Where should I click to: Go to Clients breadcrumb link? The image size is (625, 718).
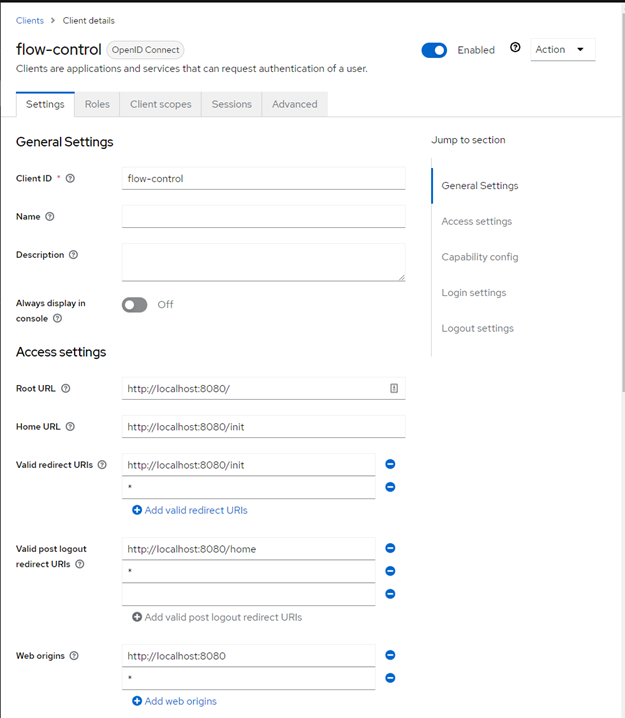(x=30, y=20)
